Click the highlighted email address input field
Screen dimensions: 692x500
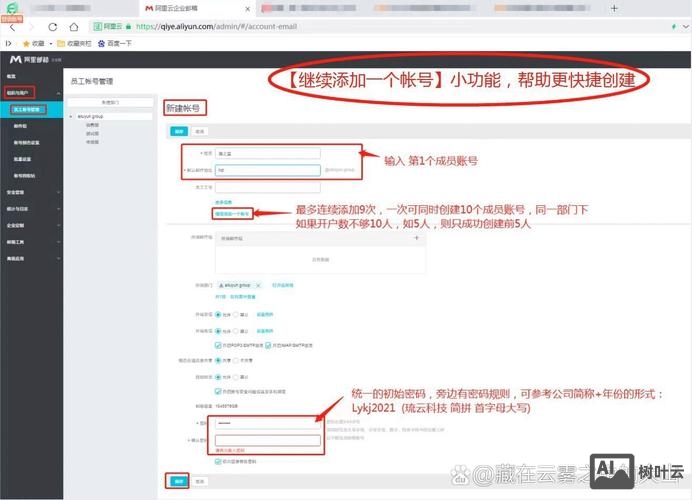tap(268, 170)
